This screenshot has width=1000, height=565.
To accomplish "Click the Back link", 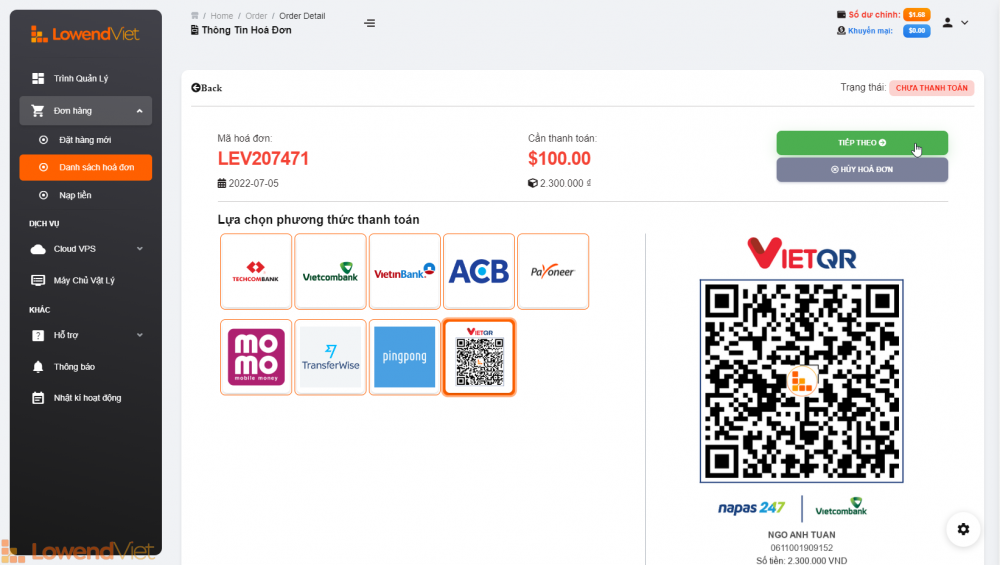I will click(207, 88).
